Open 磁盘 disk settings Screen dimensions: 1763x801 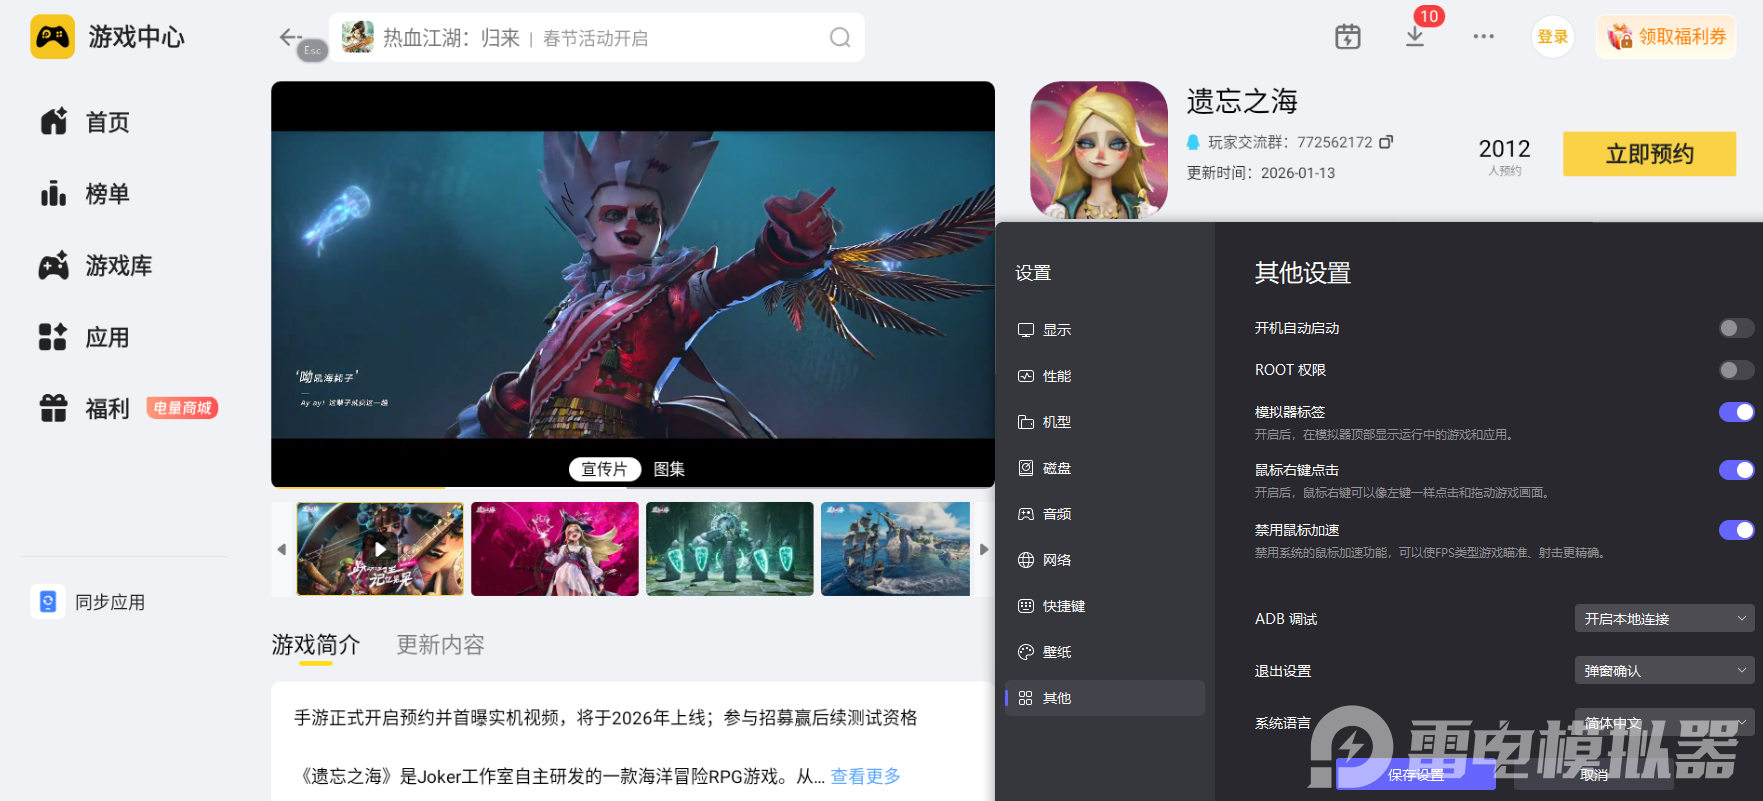click(1105, 468)
